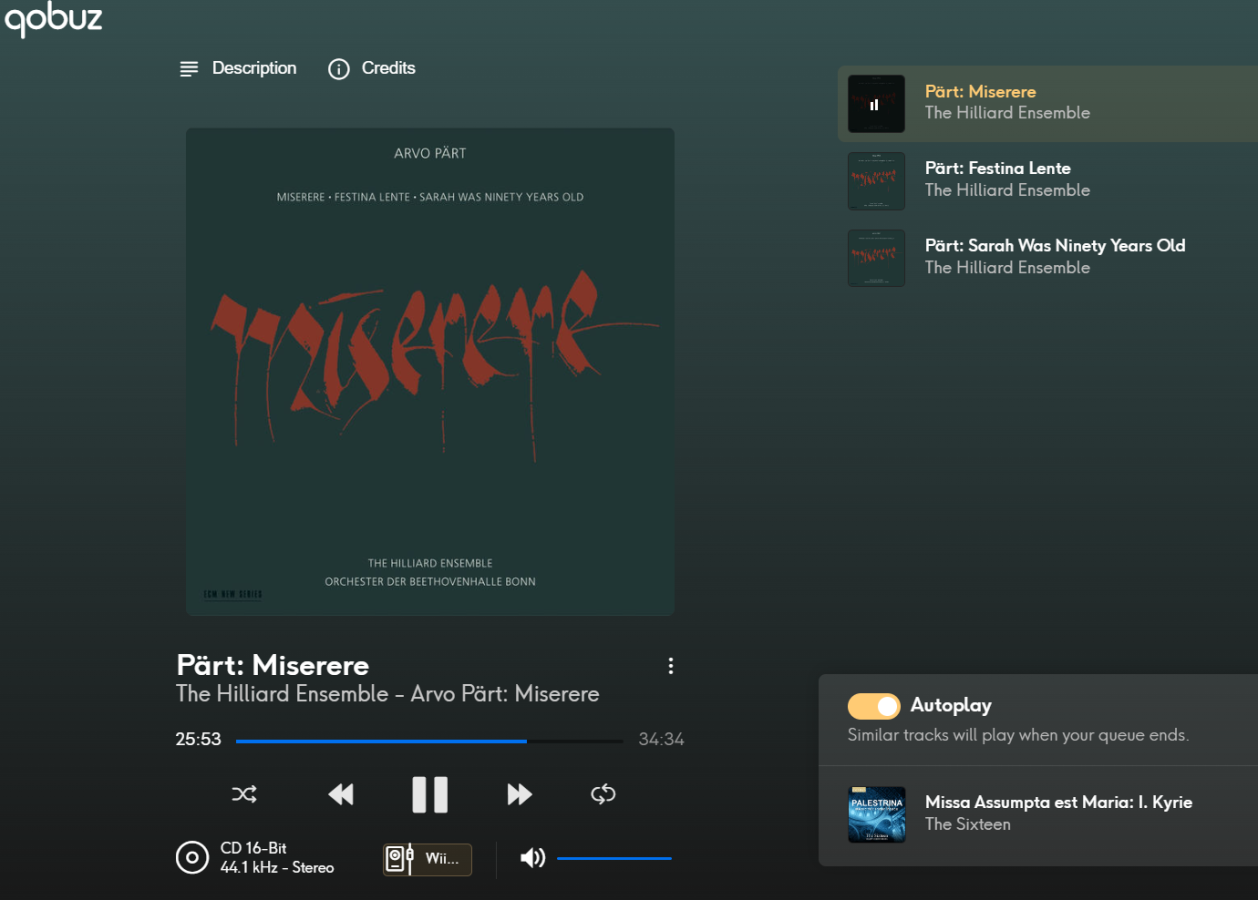The height and width of the screenshot is (900, 1258).
Task: Open the Credits tab
Action: (x=372, y=69)
